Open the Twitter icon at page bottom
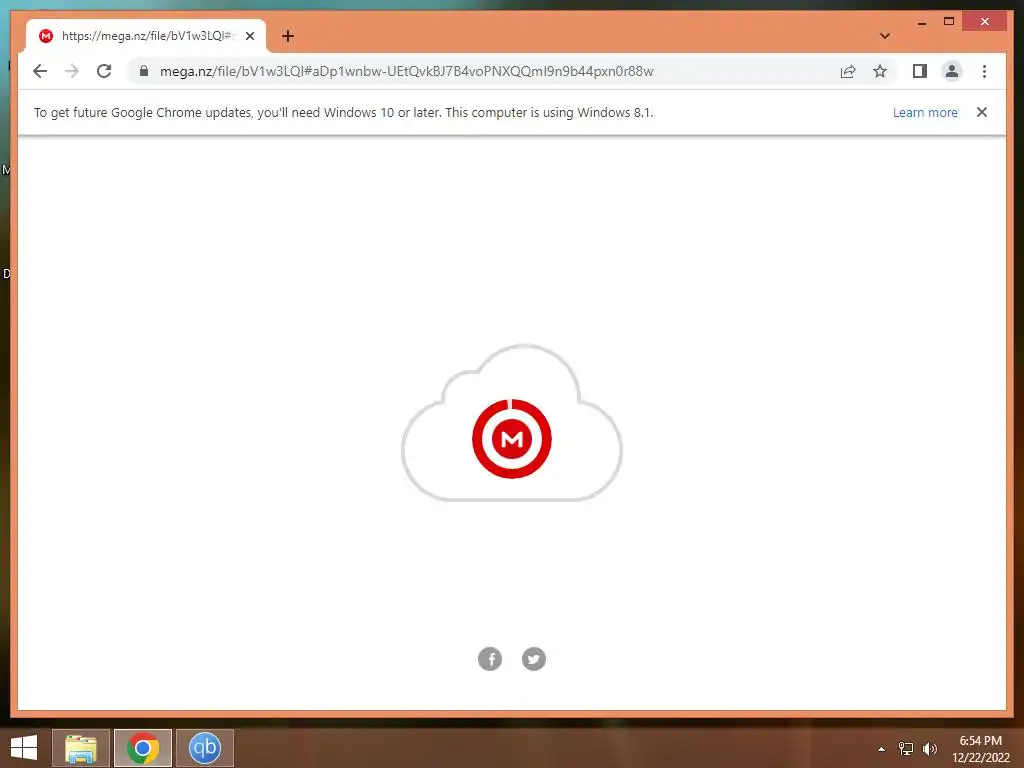Screen dimensions: 1024x768 534,659
